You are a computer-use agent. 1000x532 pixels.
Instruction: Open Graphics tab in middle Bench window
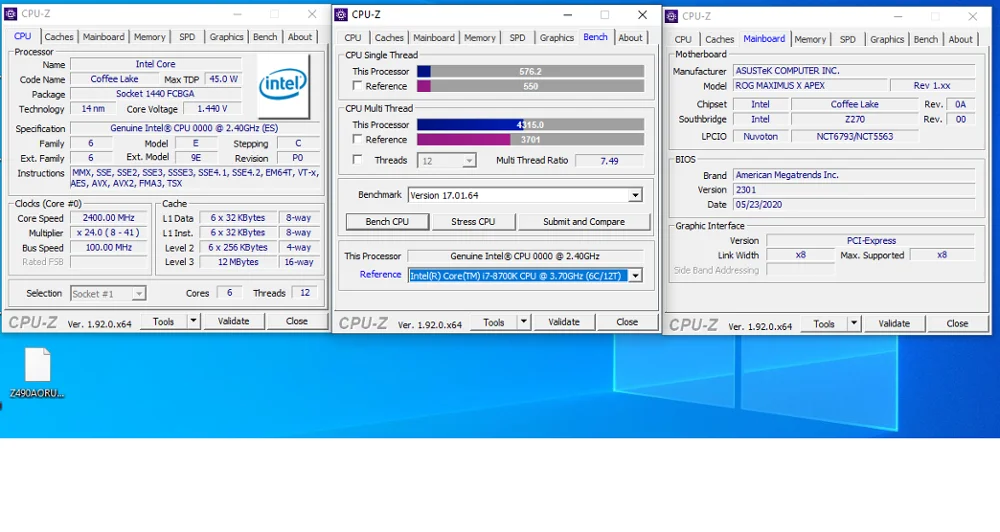tap(557, 38)
